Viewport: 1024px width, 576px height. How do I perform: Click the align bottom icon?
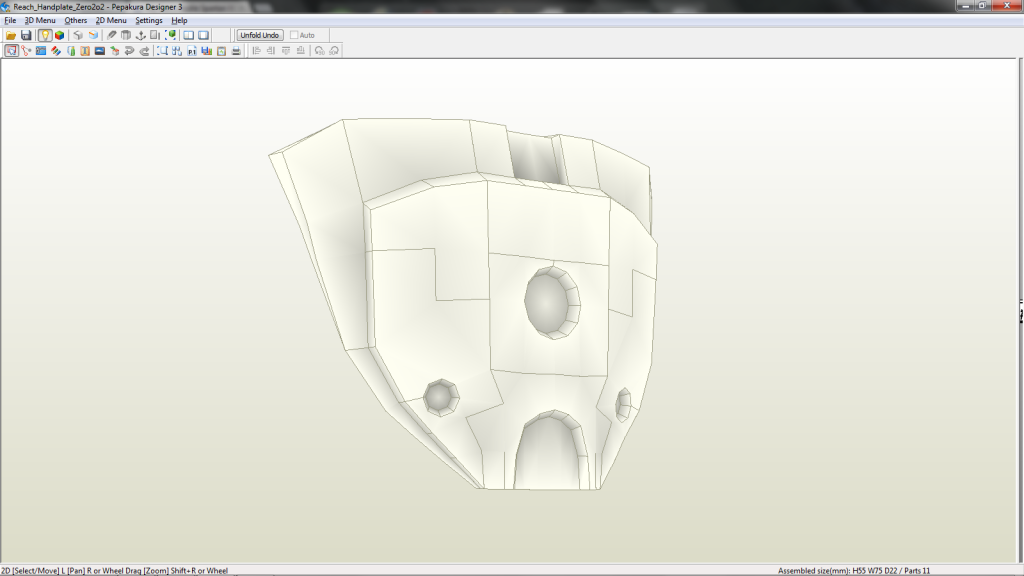pyautogui.click(x=300, y=51)
